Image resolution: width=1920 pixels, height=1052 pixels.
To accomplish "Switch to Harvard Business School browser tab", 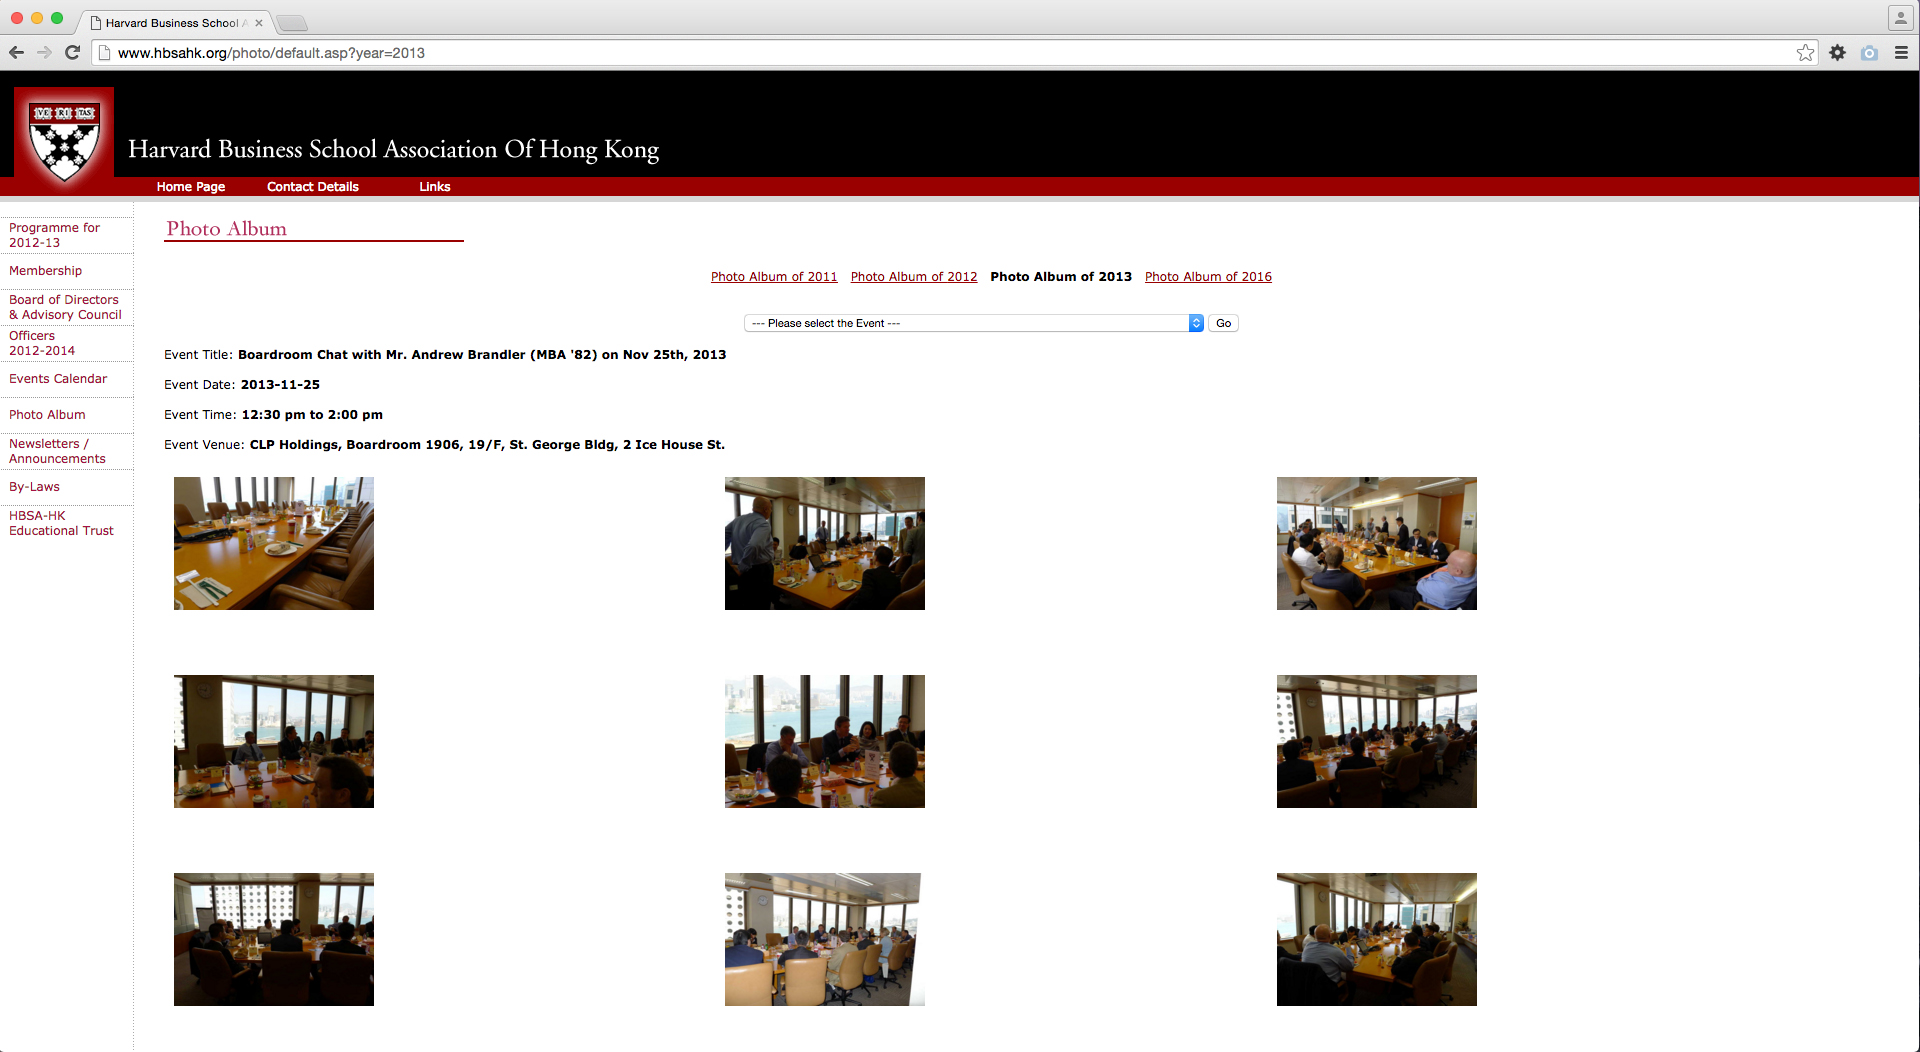I will (172, 22).
